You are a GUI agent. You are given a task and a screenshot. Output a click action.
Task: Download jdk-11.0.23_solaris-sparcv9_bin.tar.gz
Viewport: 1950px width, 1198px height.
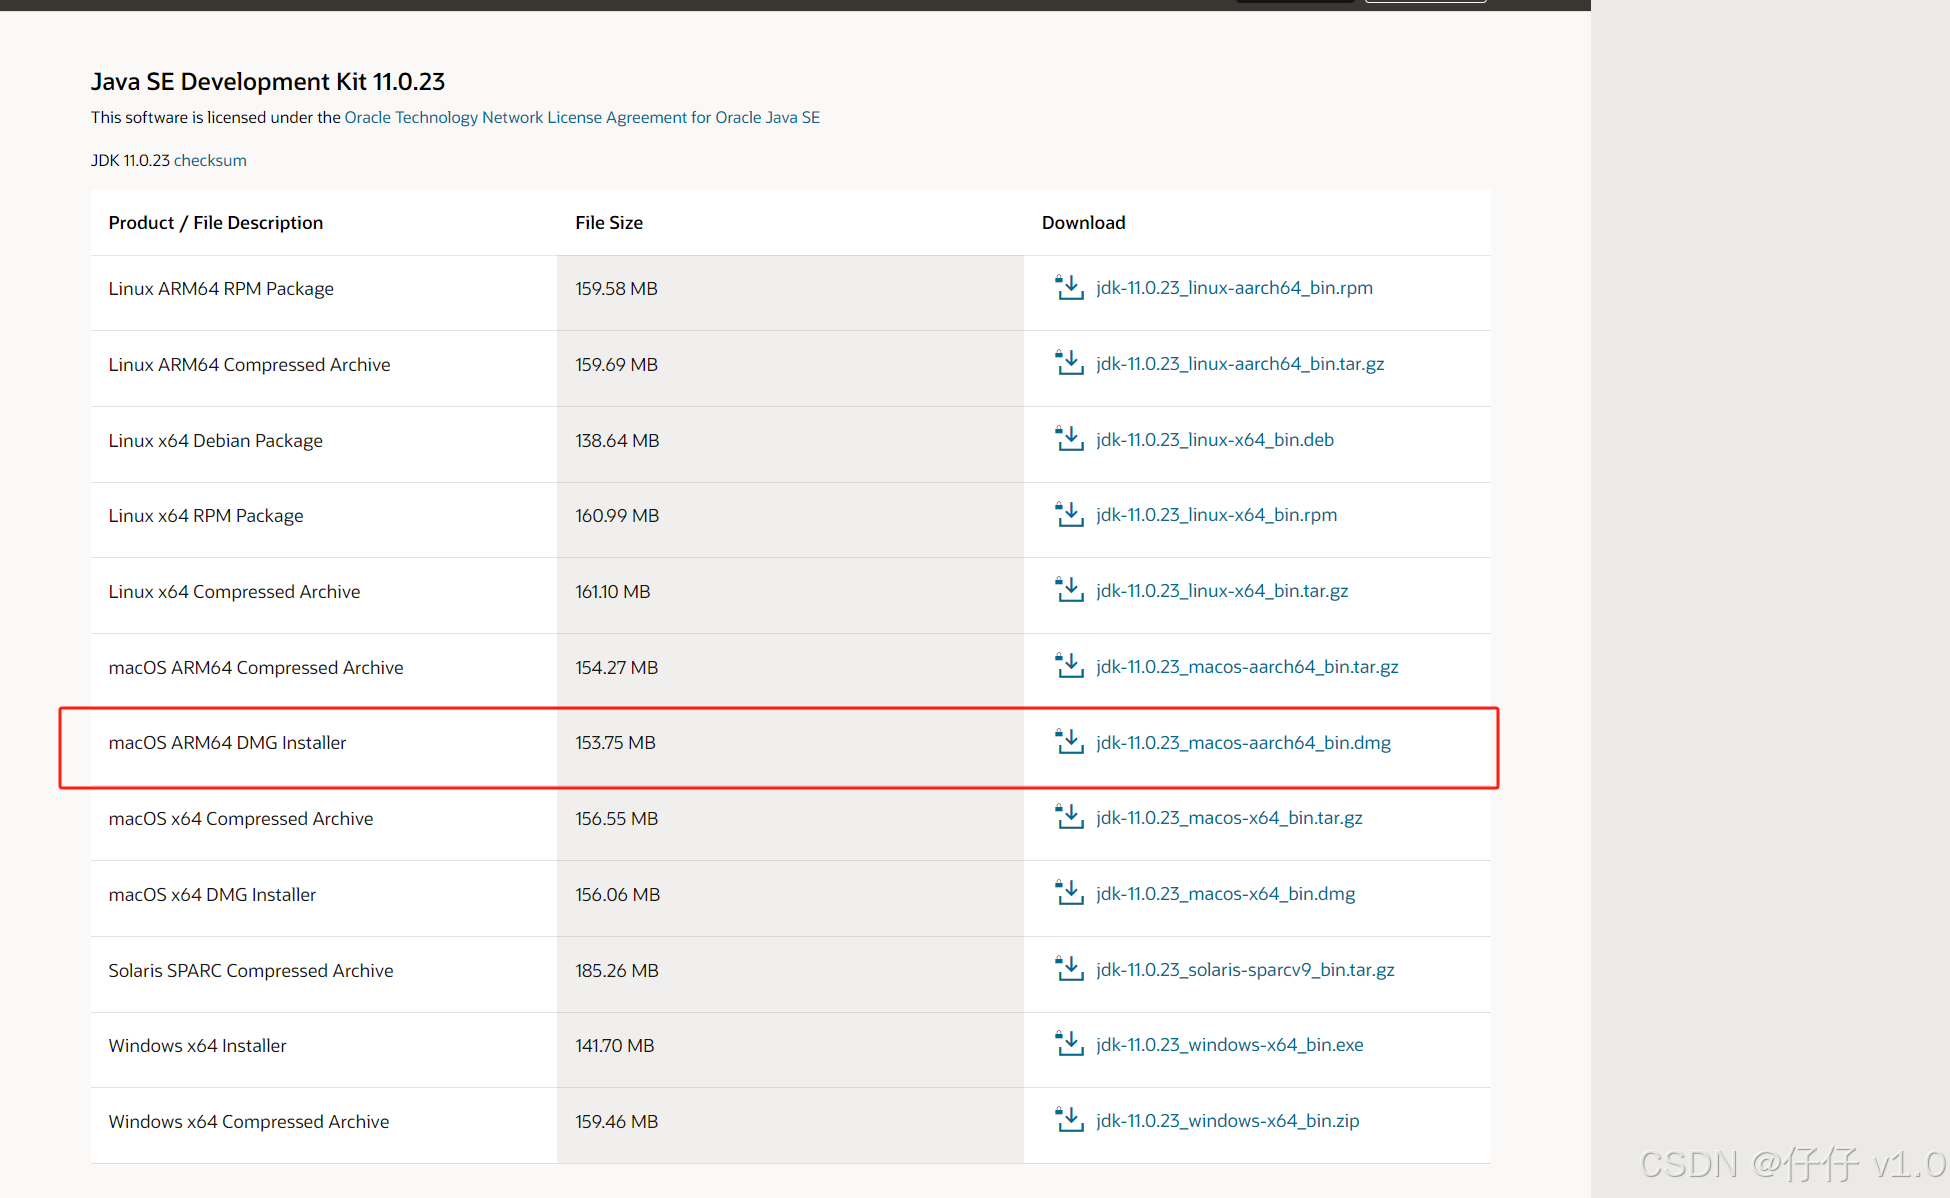(1245, 970)
